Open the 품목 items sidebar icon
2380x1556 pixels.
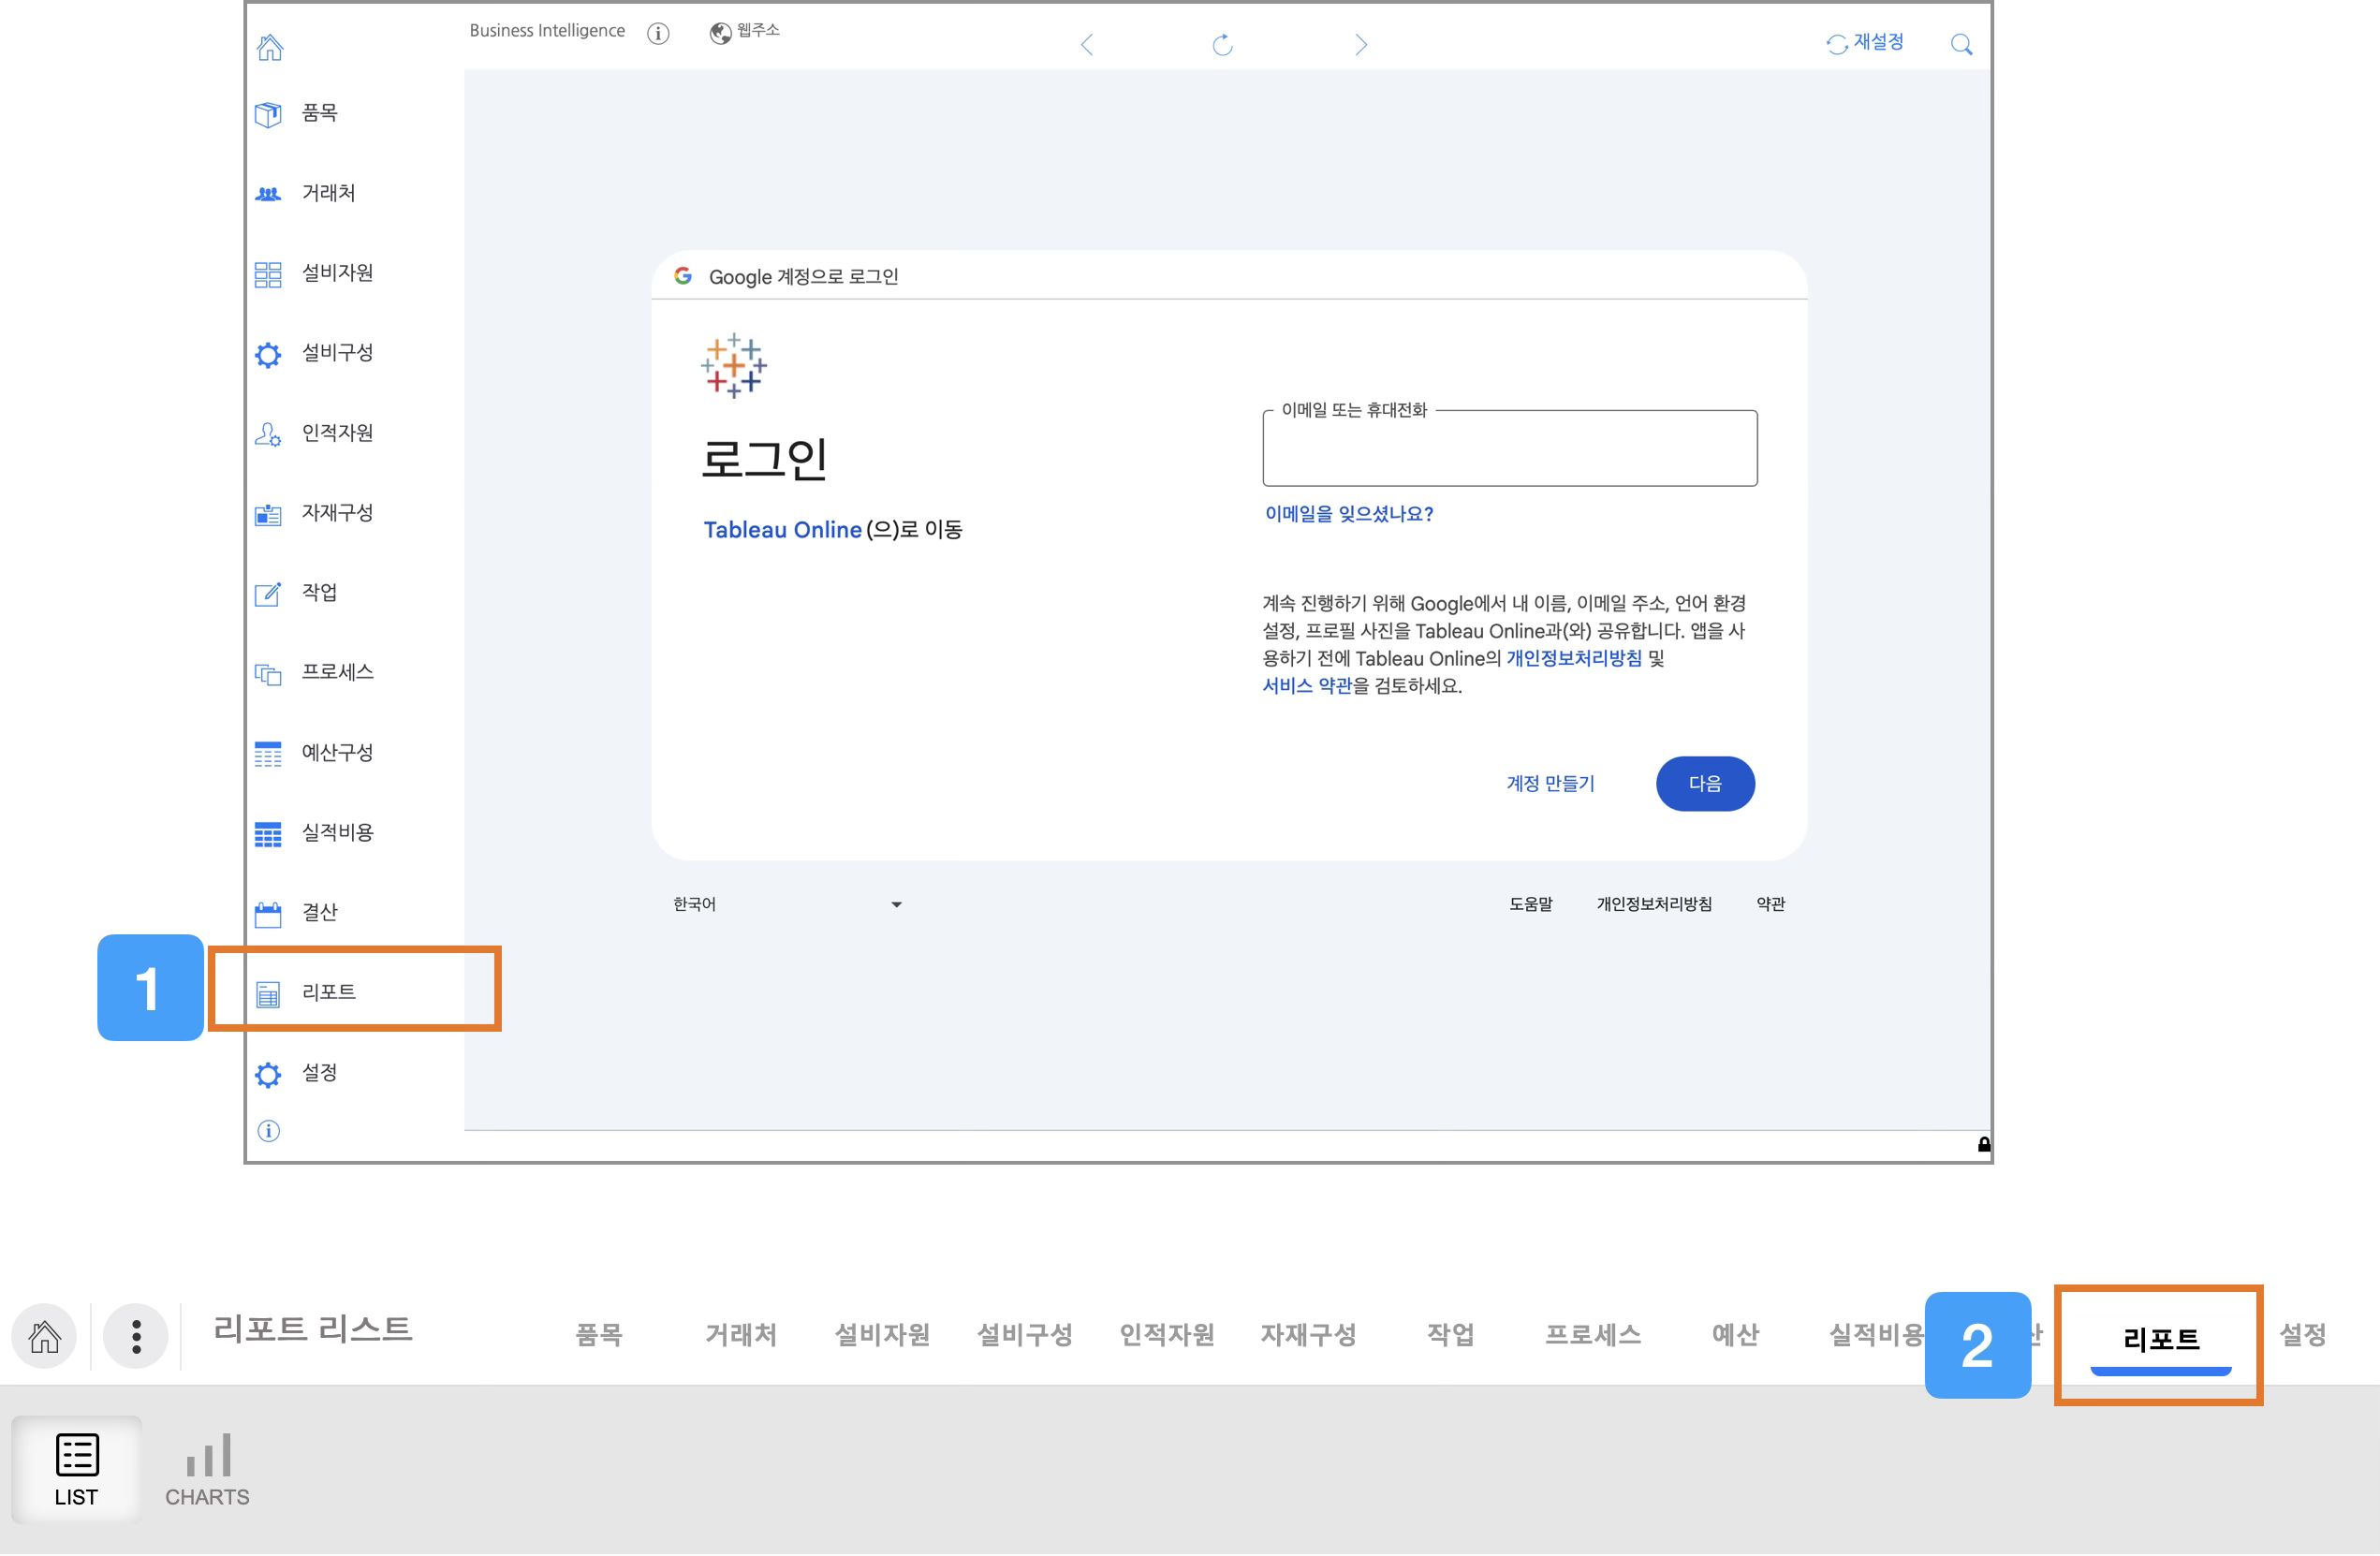coord(268,114)
